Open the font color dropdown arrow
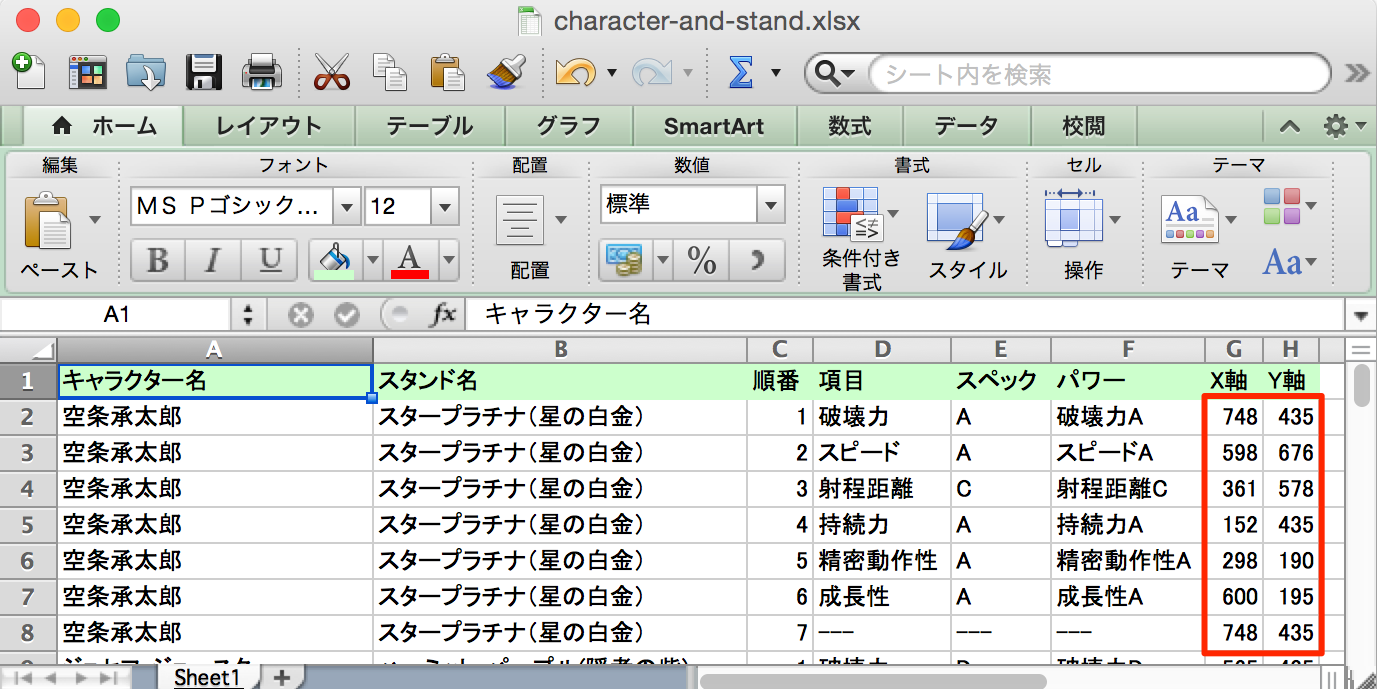Screen dimensions: 1377x689 (447, 261)
